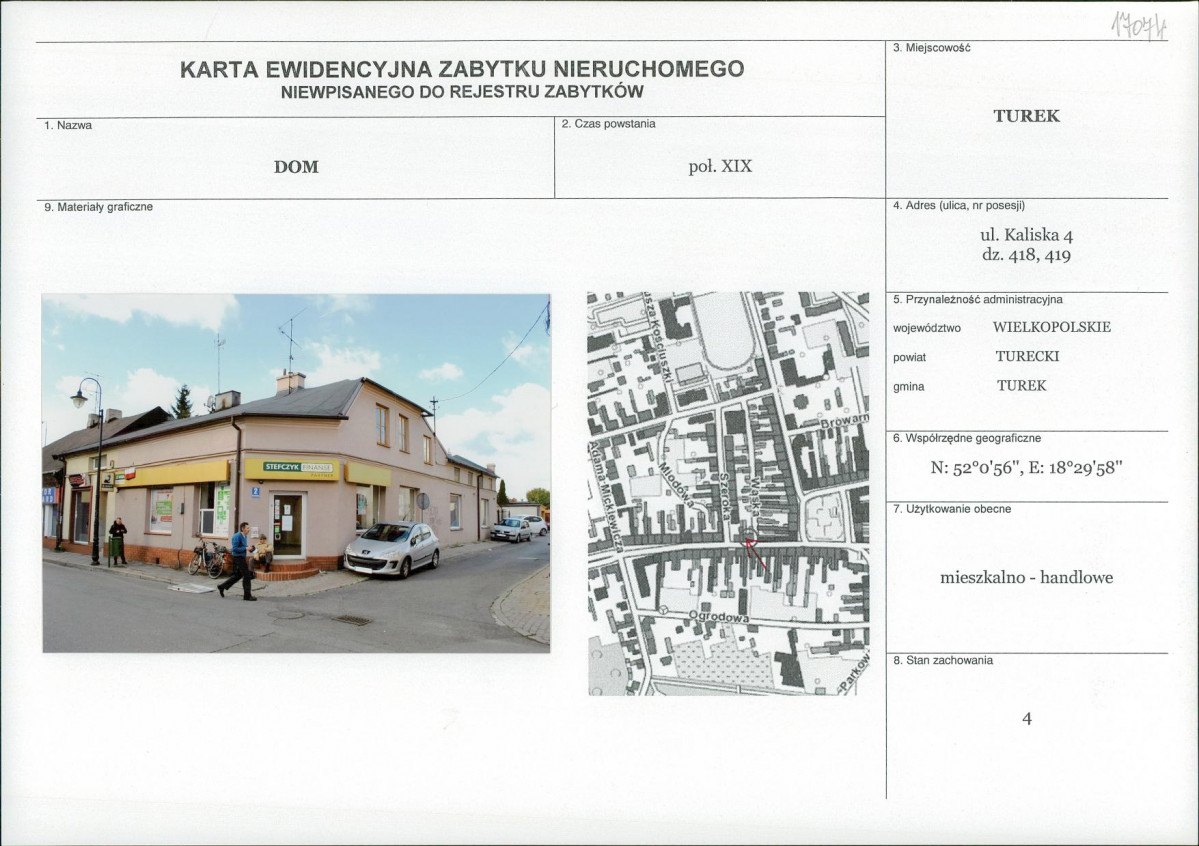Screen dimensions: 1199x846
Task: Click the value 'TURECKI'
Action: coord(1027,356)
